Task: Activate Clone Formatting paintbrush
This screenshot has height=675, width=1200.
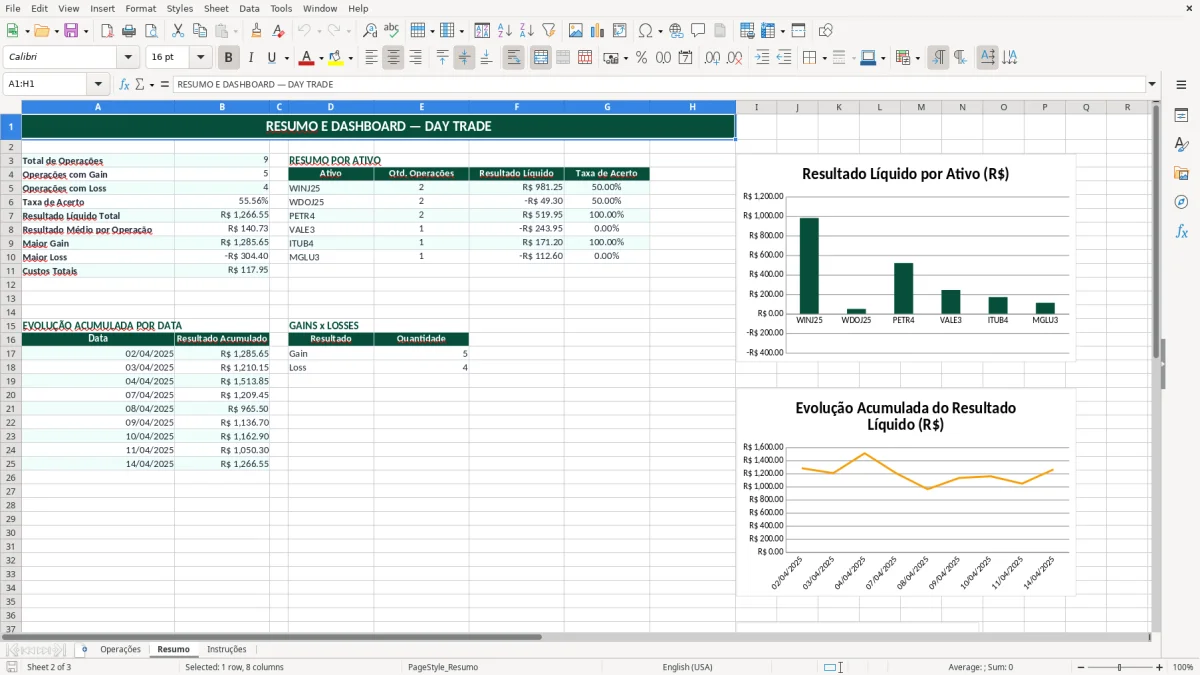Action: [256, 31]
